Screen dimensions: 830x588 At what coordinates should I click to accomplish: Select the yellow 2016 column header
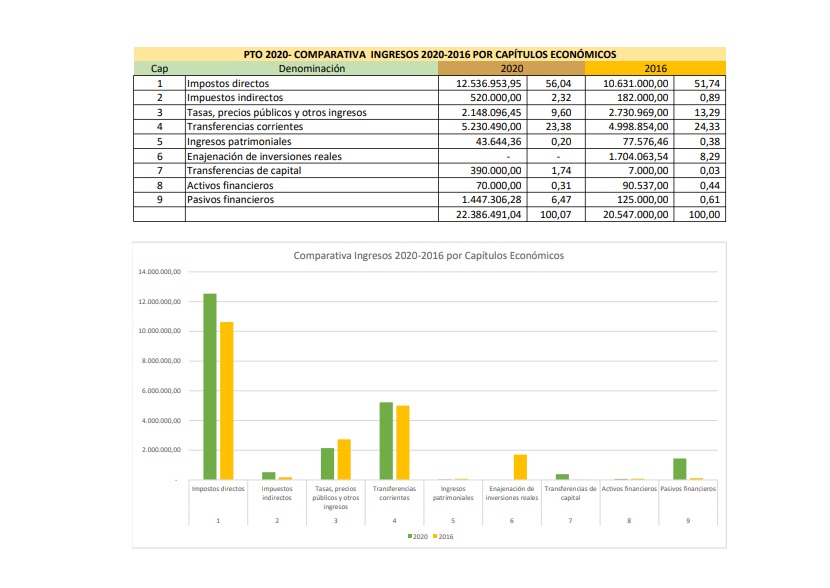point(655,69)
